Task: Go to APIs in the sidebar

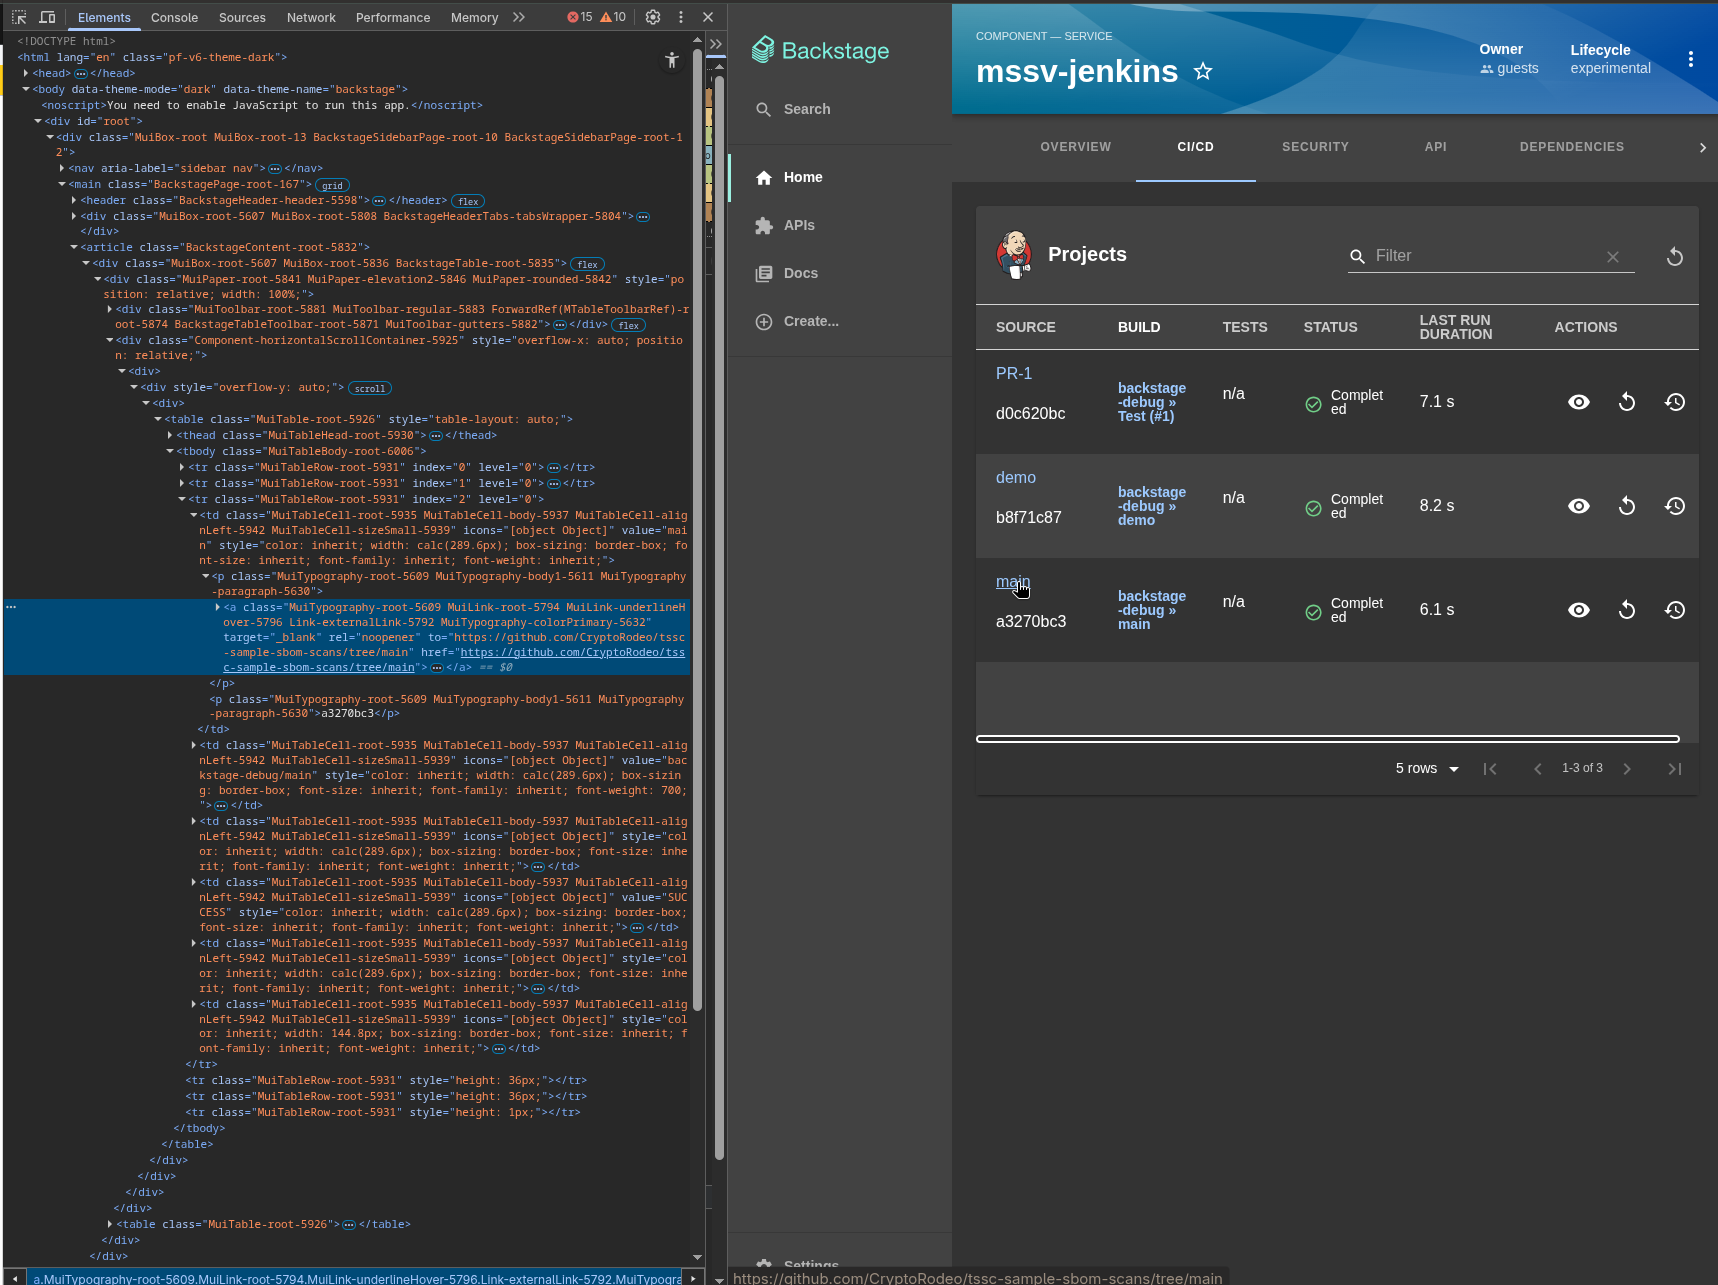Action: 798,225
